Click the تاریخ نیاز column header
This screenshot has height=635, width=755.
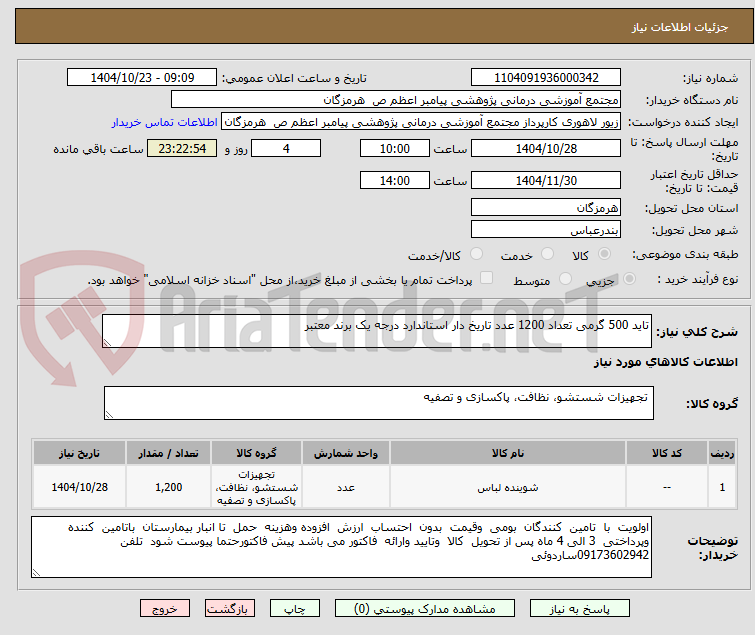click(x=79, y=453)
